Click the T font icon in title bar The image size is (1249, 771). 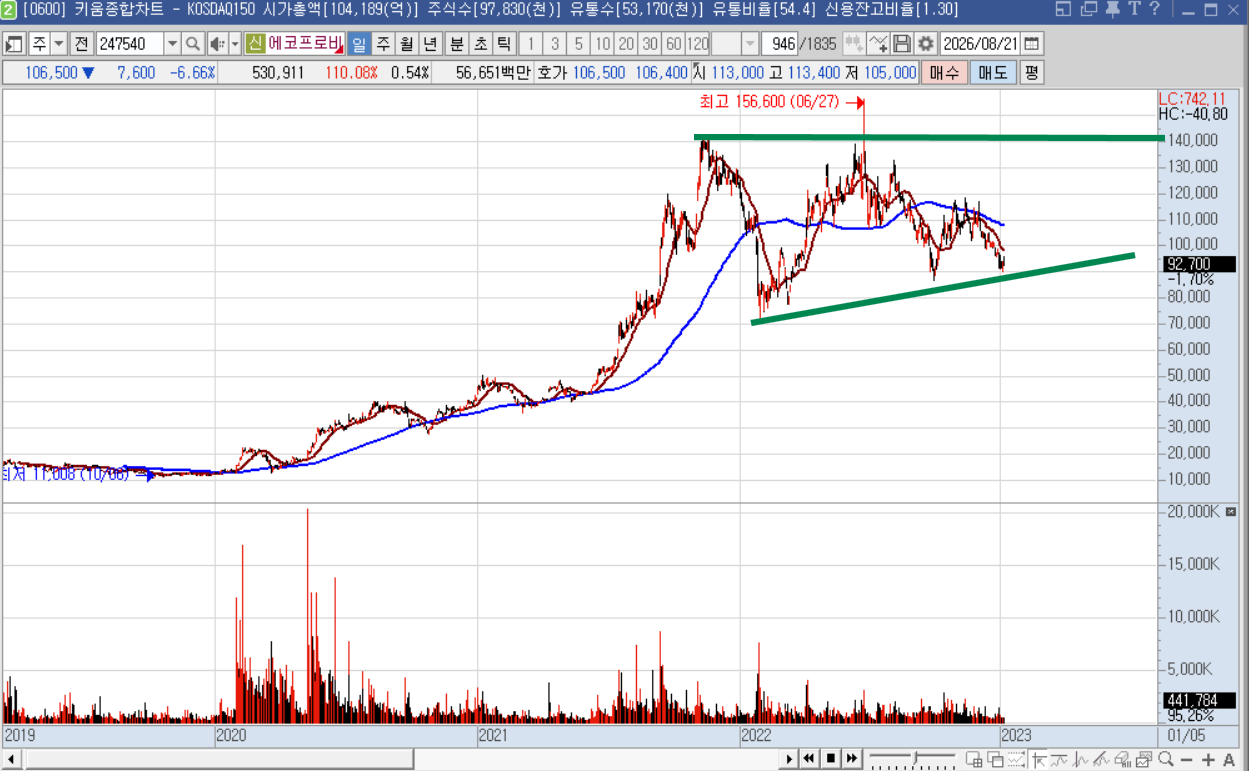click(x=1133, y=9)
